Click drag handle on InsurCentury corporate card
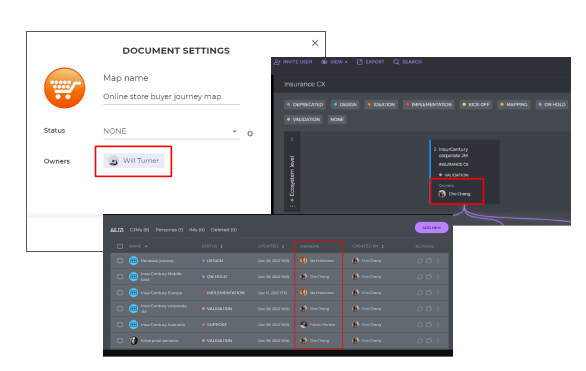Image resolution: width=586 pixels, height=371 pixels. tap(435, 149)
